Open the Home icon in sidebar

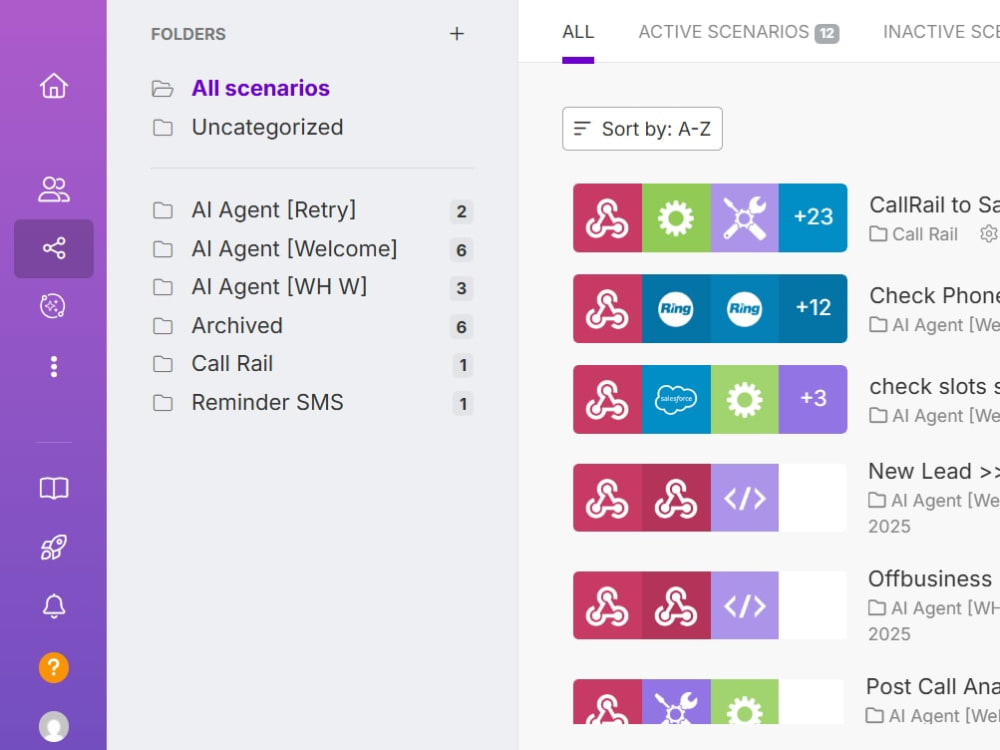click(x=54, y=86)
